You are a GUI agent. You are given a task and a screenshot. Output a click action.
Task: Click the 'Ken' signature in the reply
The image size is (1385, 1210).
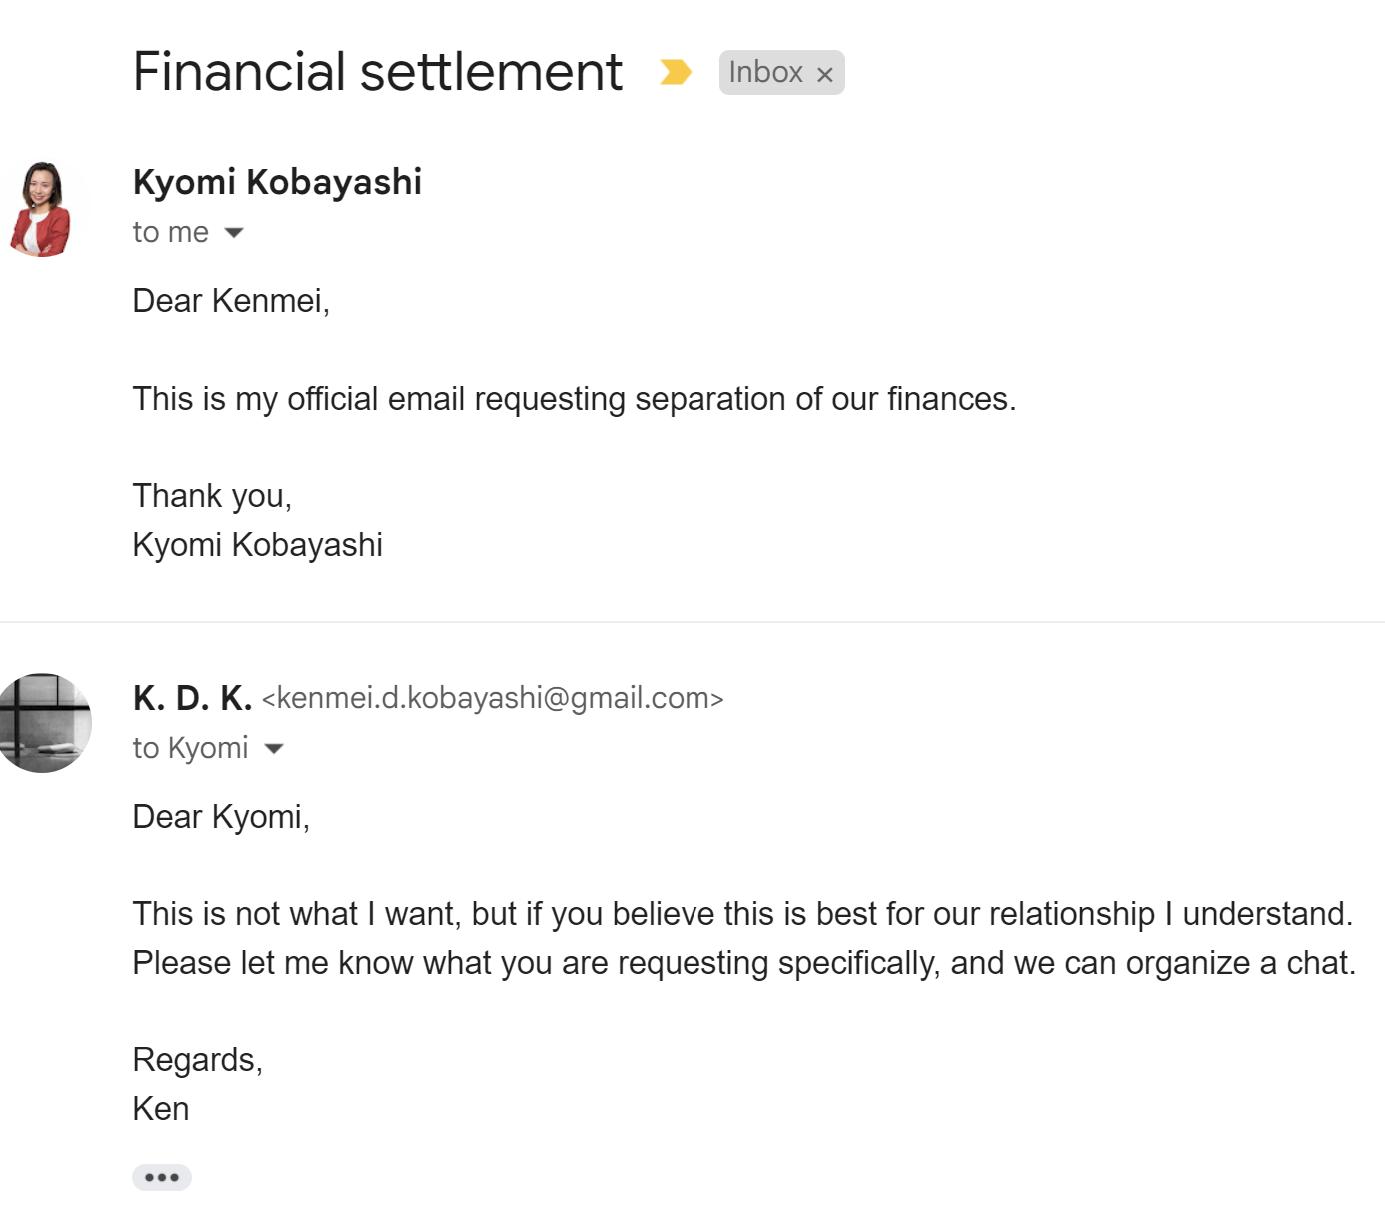pos(161,1109)
